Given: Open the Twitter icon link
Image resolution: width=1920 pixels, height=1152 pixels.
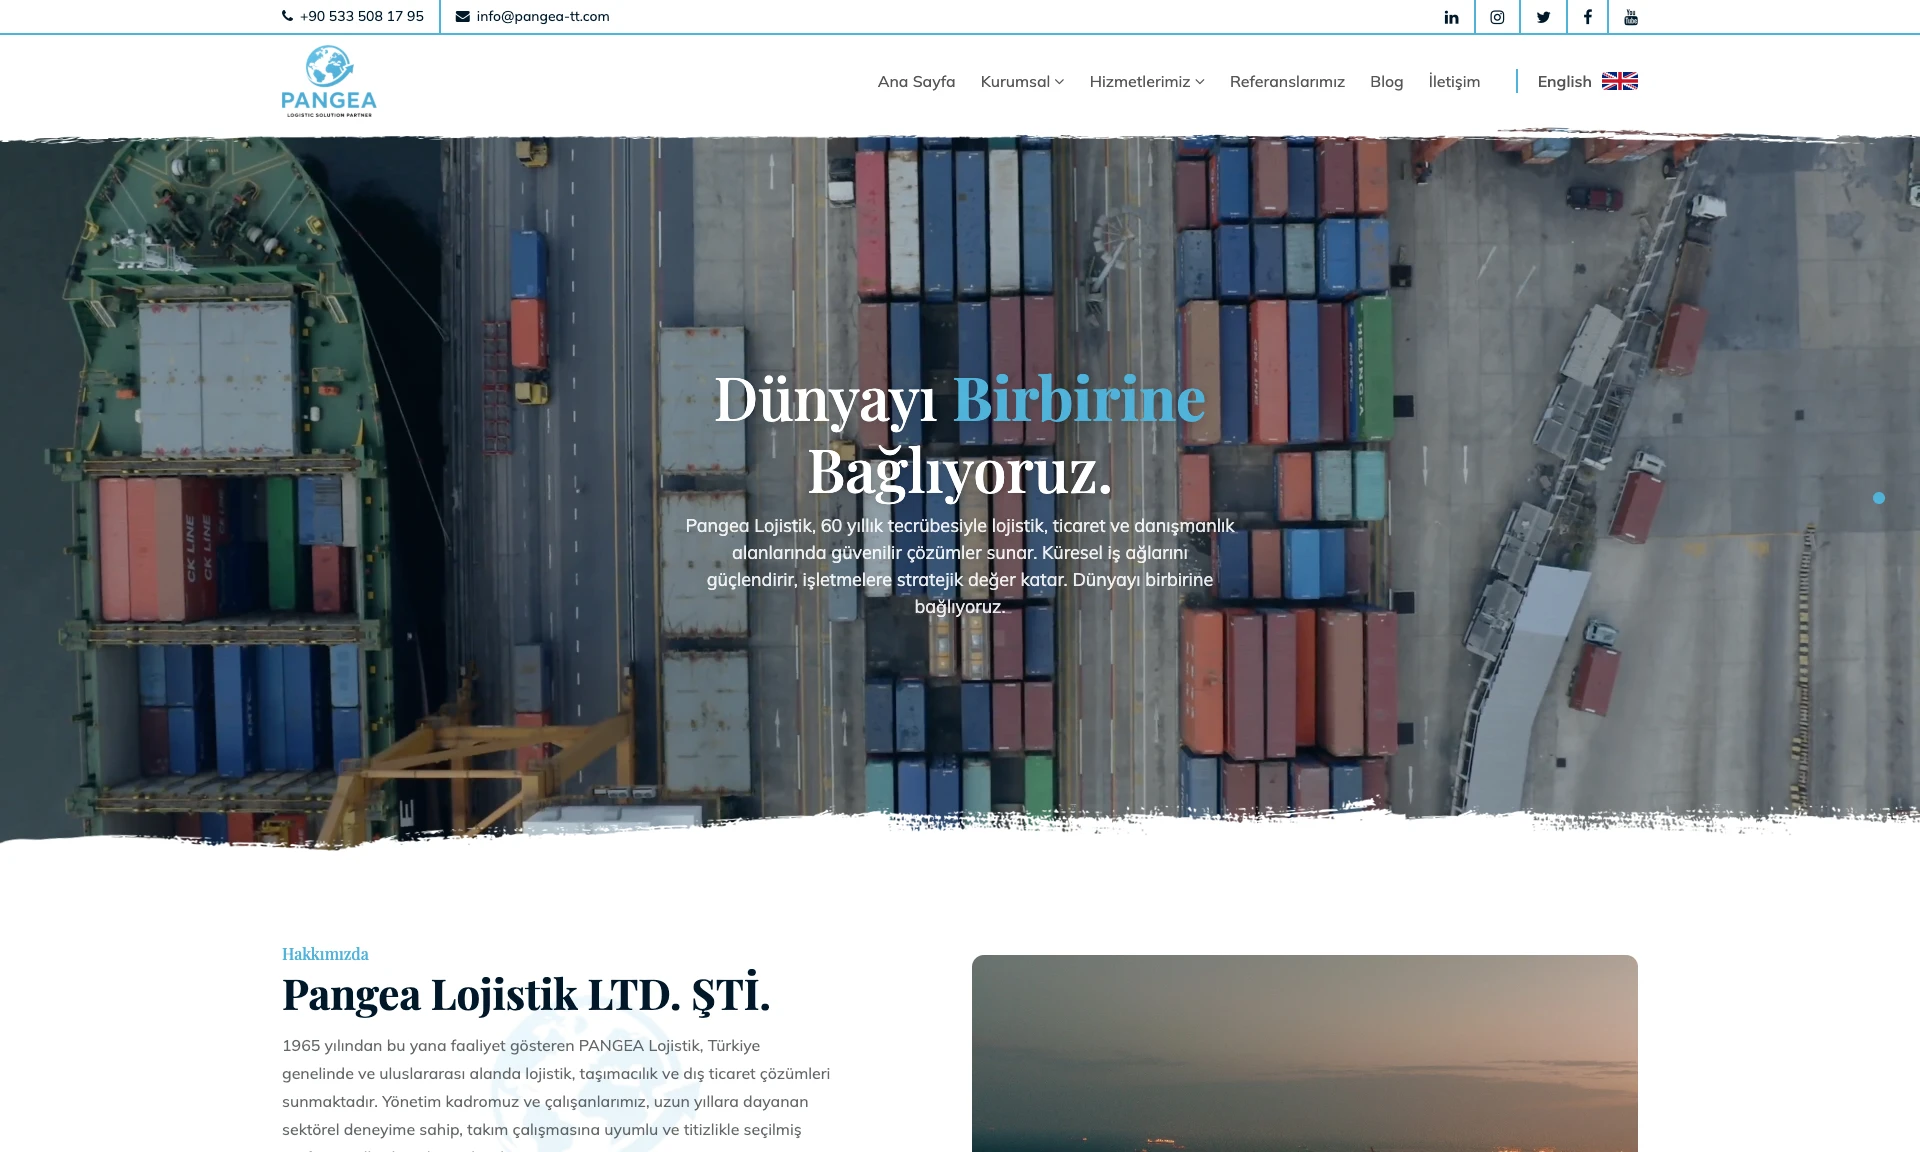Looking at the screenshot, I should (1543, 17).
